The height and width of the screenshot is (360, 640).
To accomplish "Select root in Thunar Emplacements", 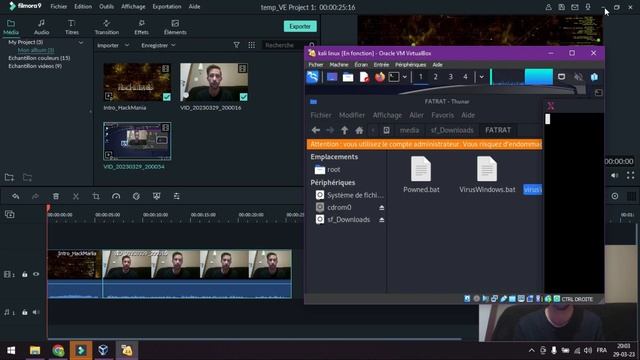I will point(328,169).
